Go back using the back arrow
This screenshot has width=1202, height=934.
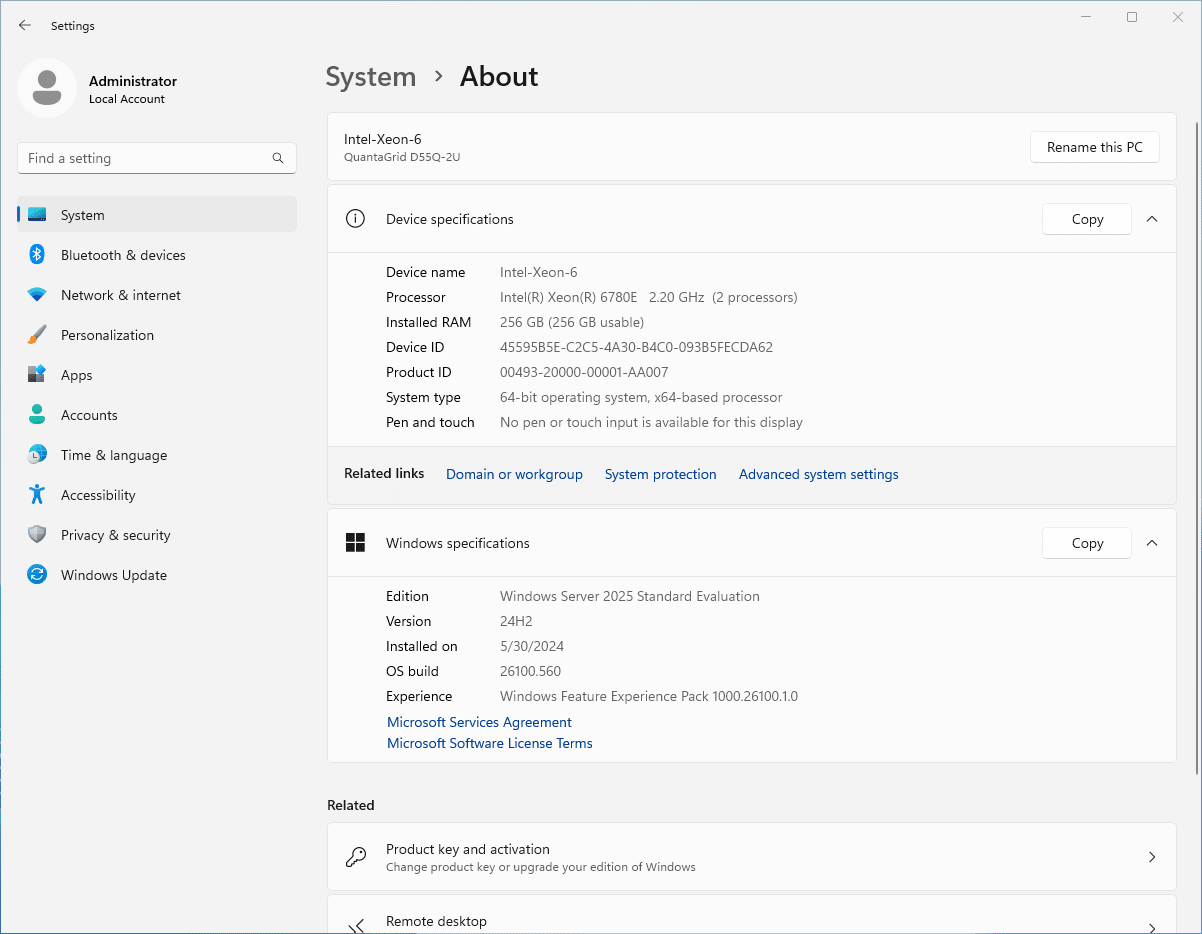(25, 25)
